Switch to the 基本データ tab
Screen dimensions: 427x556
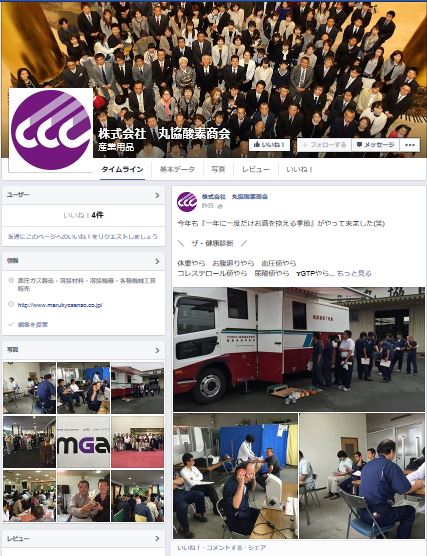point(177,169)
